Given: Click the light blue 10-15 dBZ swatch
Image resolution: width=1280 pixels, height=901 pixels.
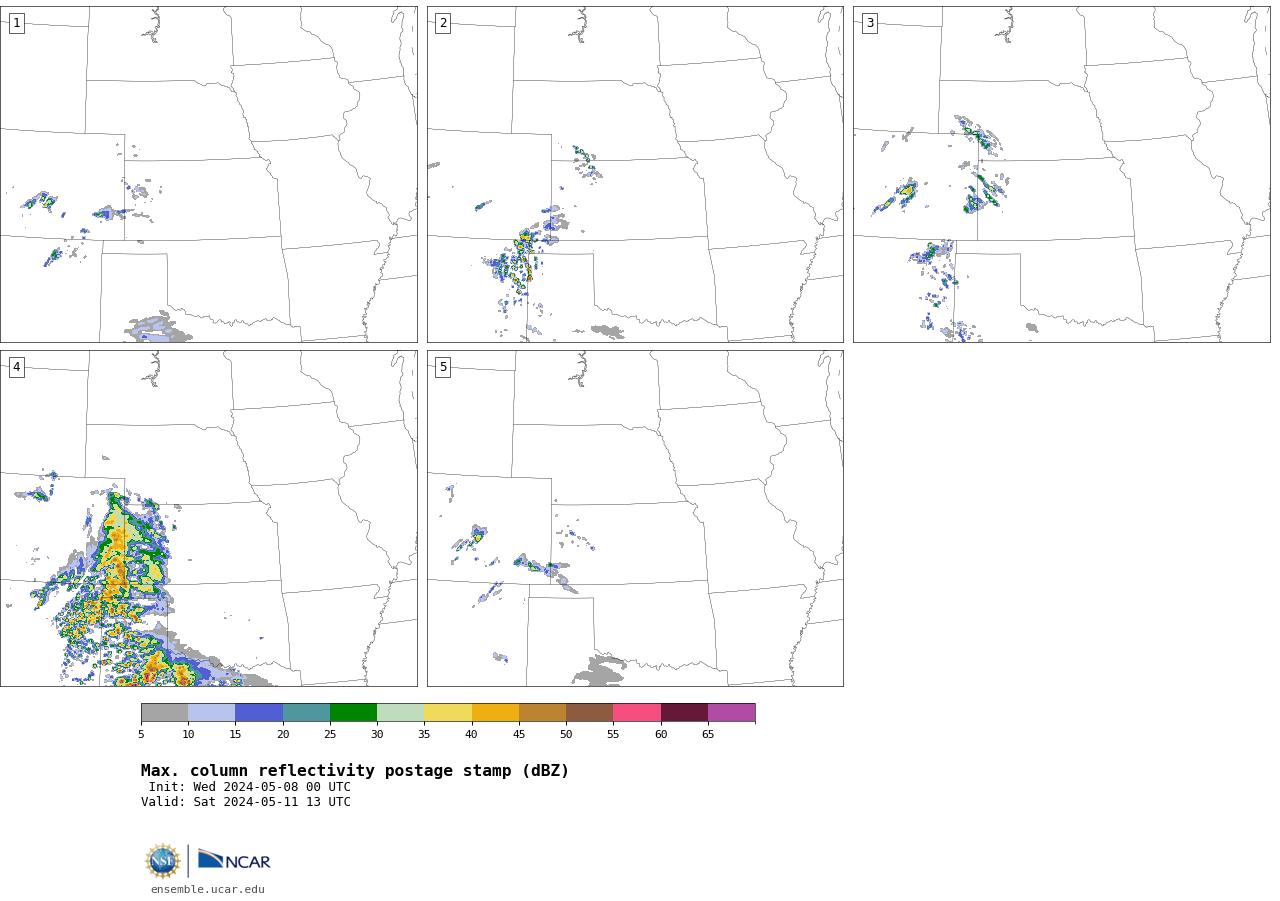Looking at the screenshot, I should [x=211, y=713].
